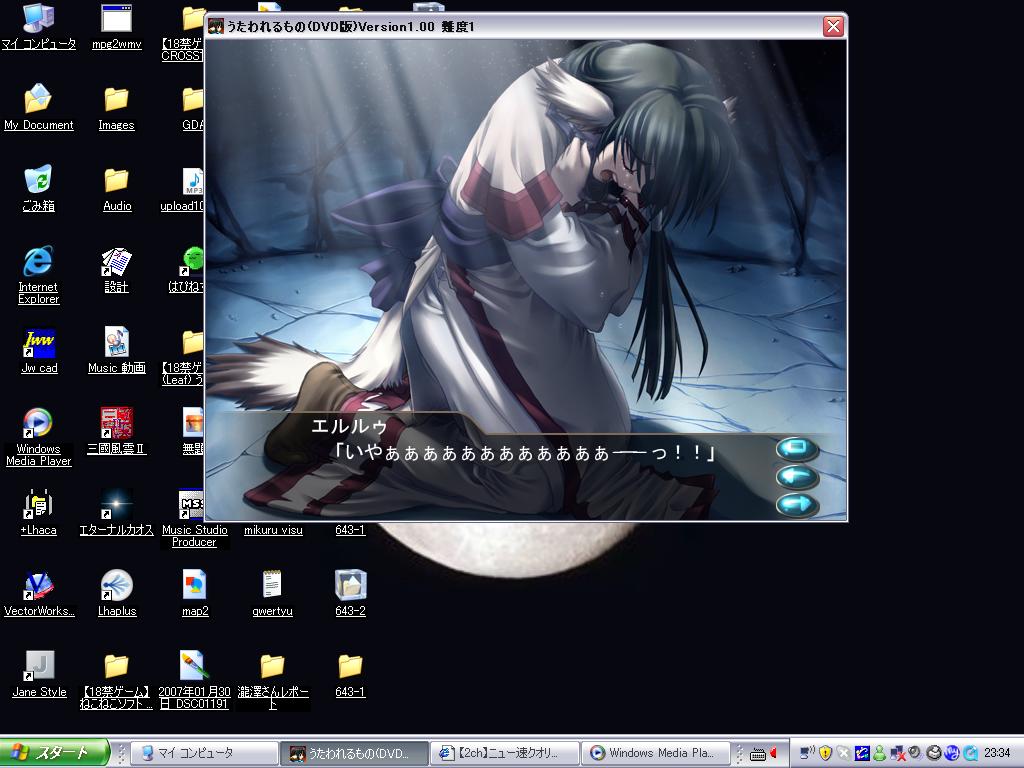Select the 三國風雲 II icon
This screenshot has height=768, width=1024.
pos(116,431)
